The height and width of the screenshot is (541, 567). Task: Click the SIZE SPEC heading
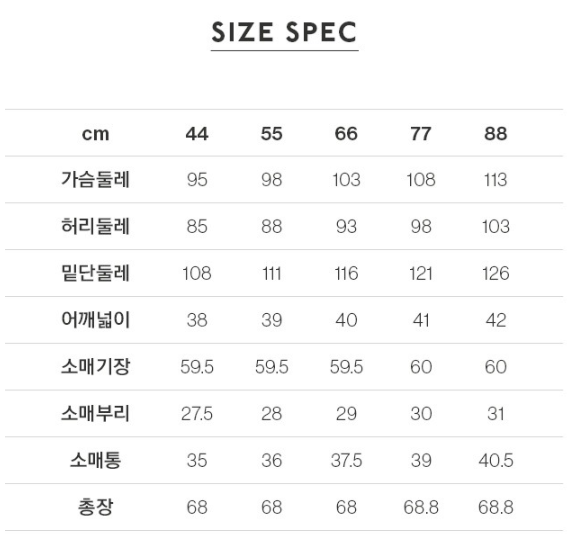[285, 32]
